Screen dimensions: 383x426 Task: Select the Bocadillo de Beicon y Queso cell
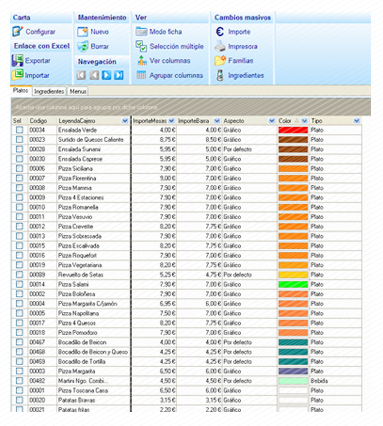(x=93, y=352)
